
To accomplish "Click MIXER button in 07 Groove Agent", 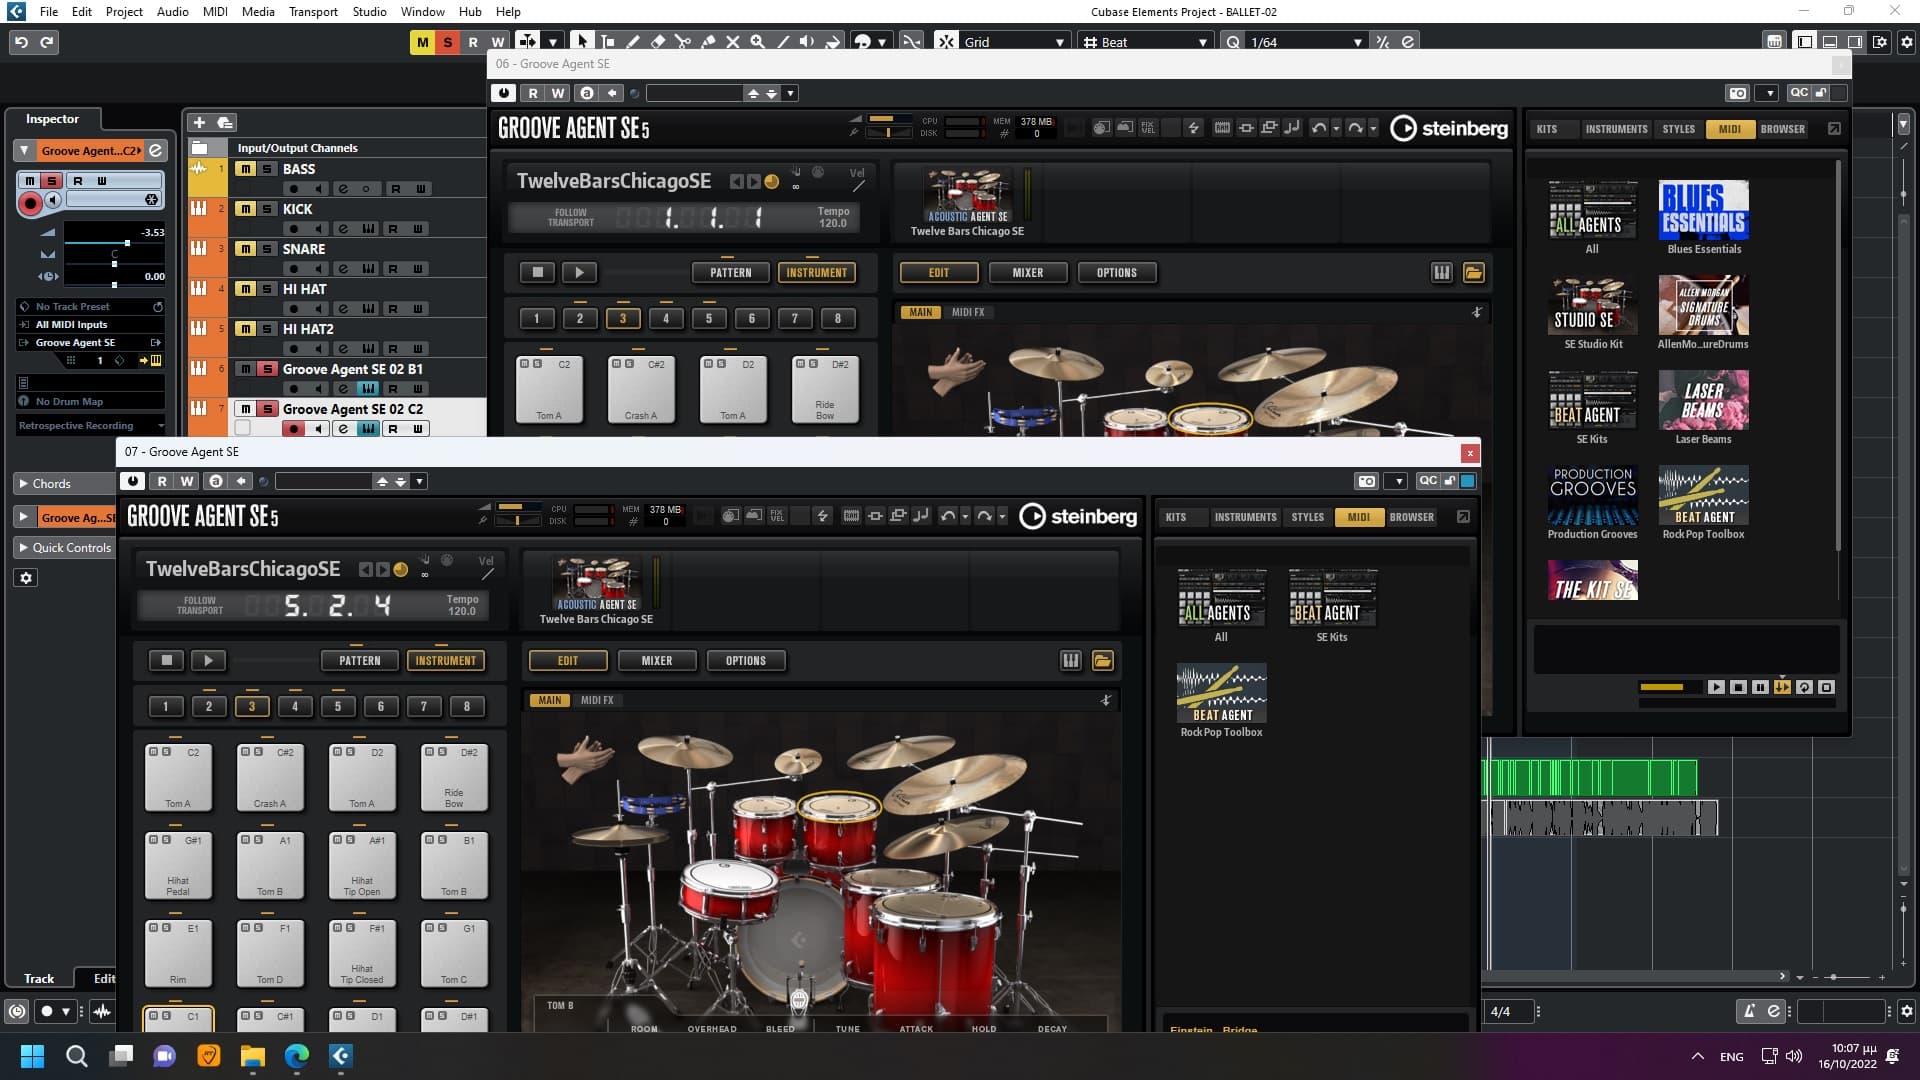I will (657, 660).
